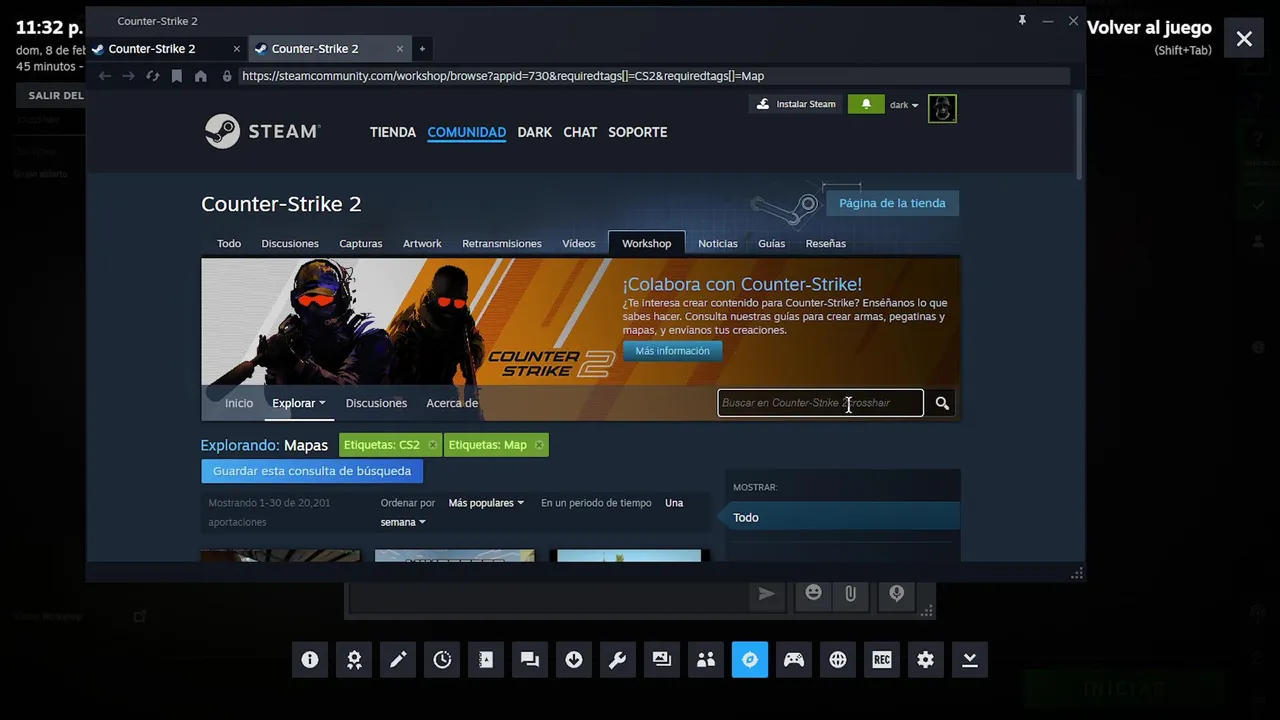
Task: Expand the Explorar dropdown menu
Action: 299,403
